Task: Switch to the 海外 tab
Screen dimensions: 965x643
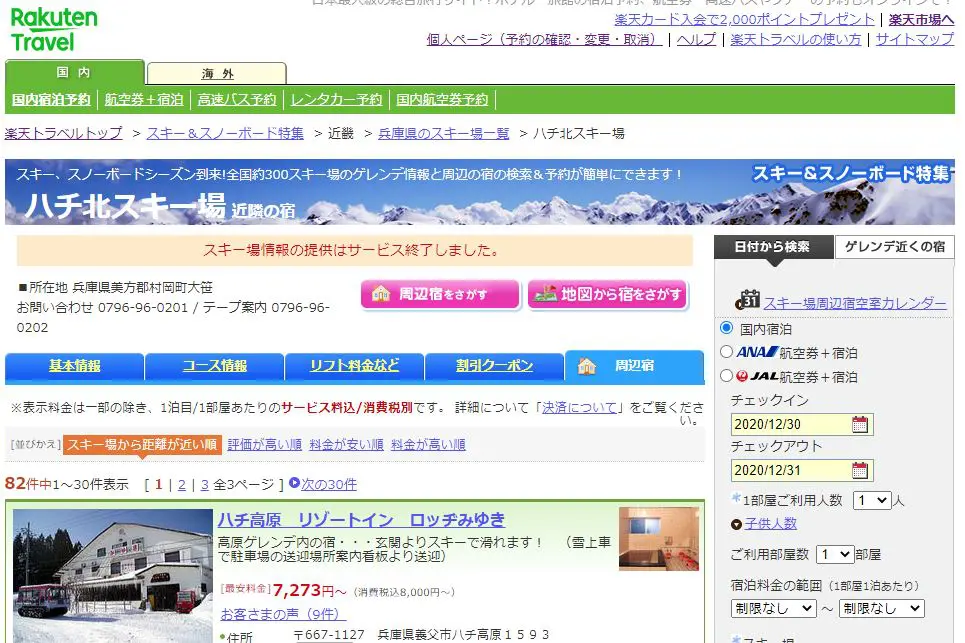Action: [x=217, y=73]
